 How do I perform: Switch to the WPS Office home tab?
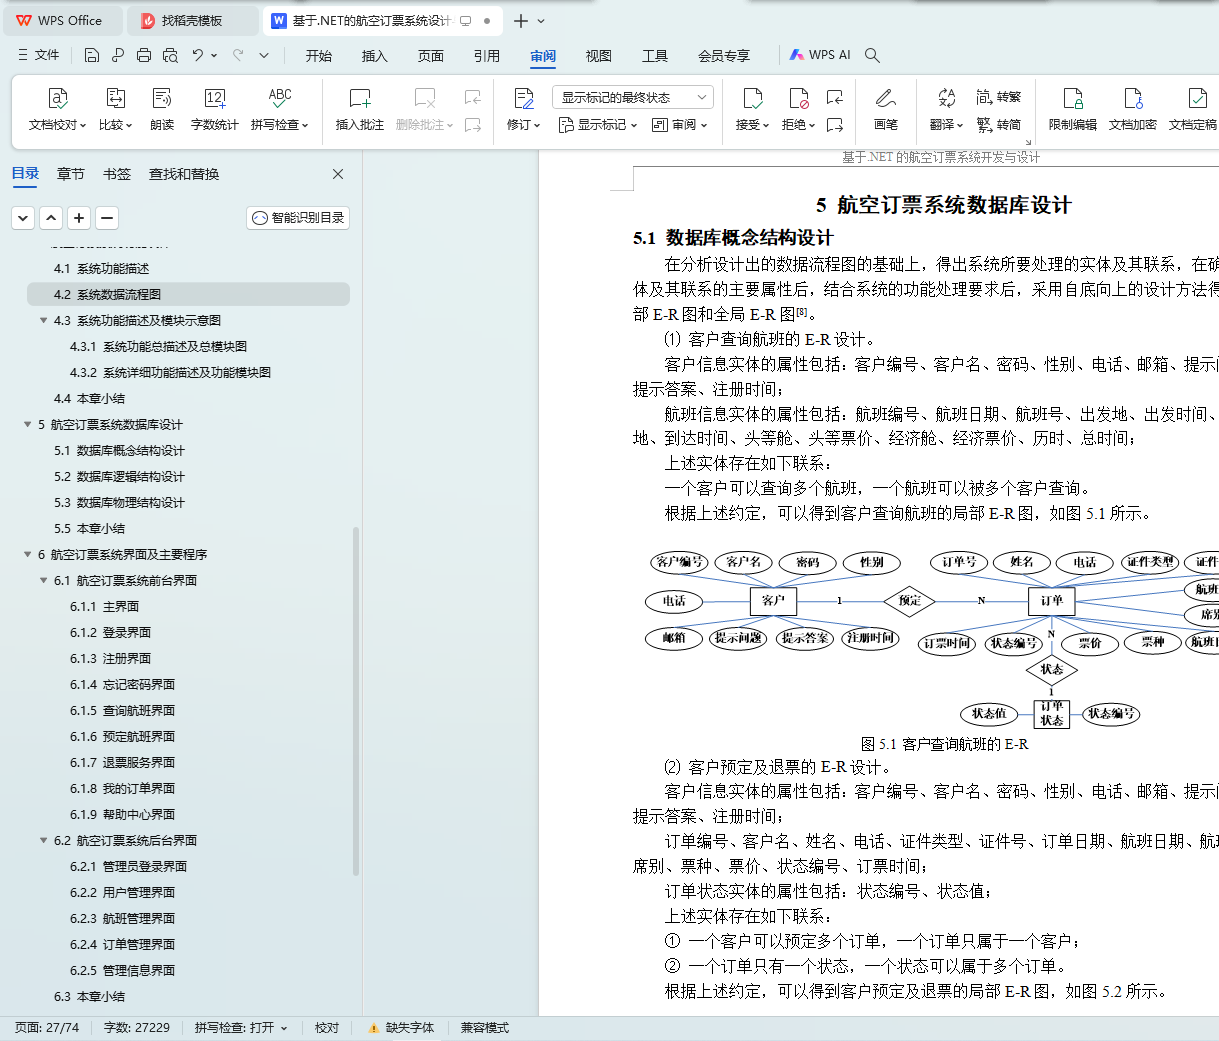click(x=60, y=20)
